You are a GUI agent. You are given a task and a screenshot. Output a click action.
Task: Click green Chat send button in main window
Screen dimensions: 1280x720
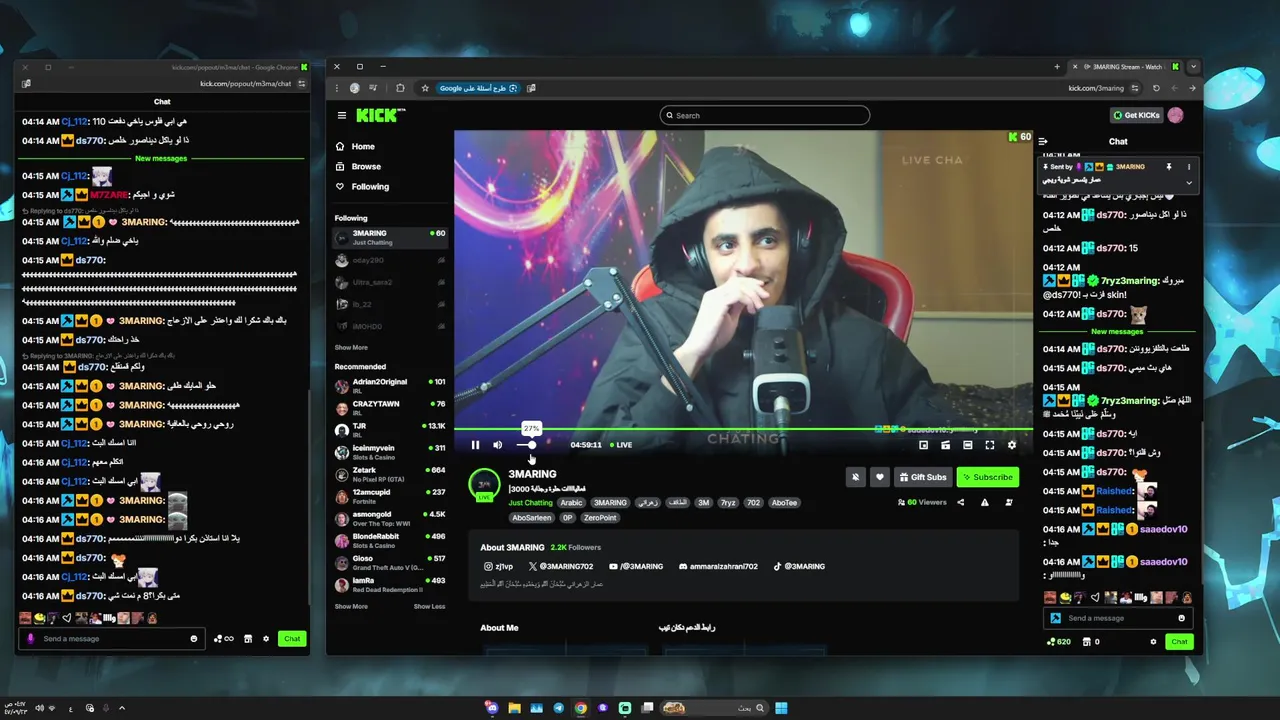click(x=1179, y=642)
